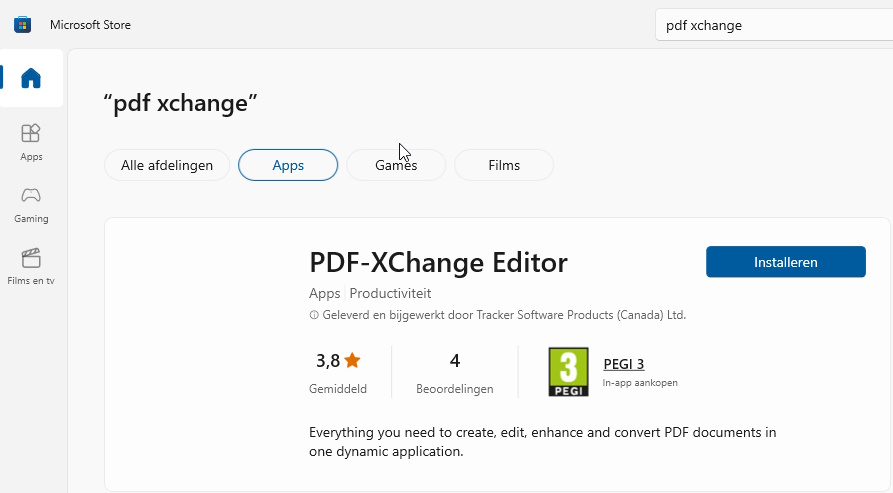Click the Productiviteit category label
The height and width of the screenshot is (493, 893).
[x=390, y=294]
